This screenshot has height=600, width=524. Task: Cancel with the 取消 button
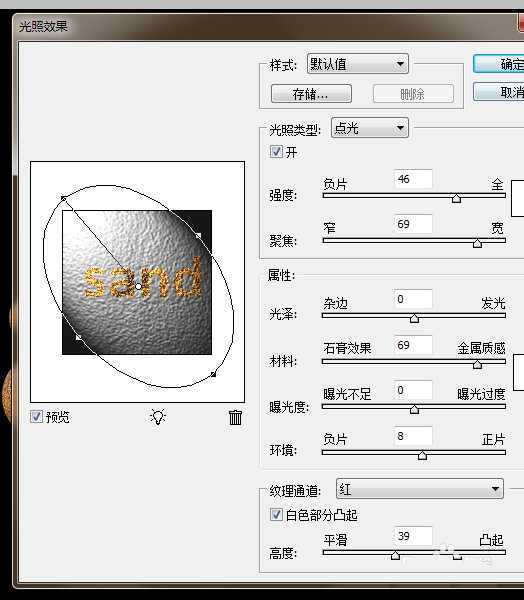tap(501, 92)
